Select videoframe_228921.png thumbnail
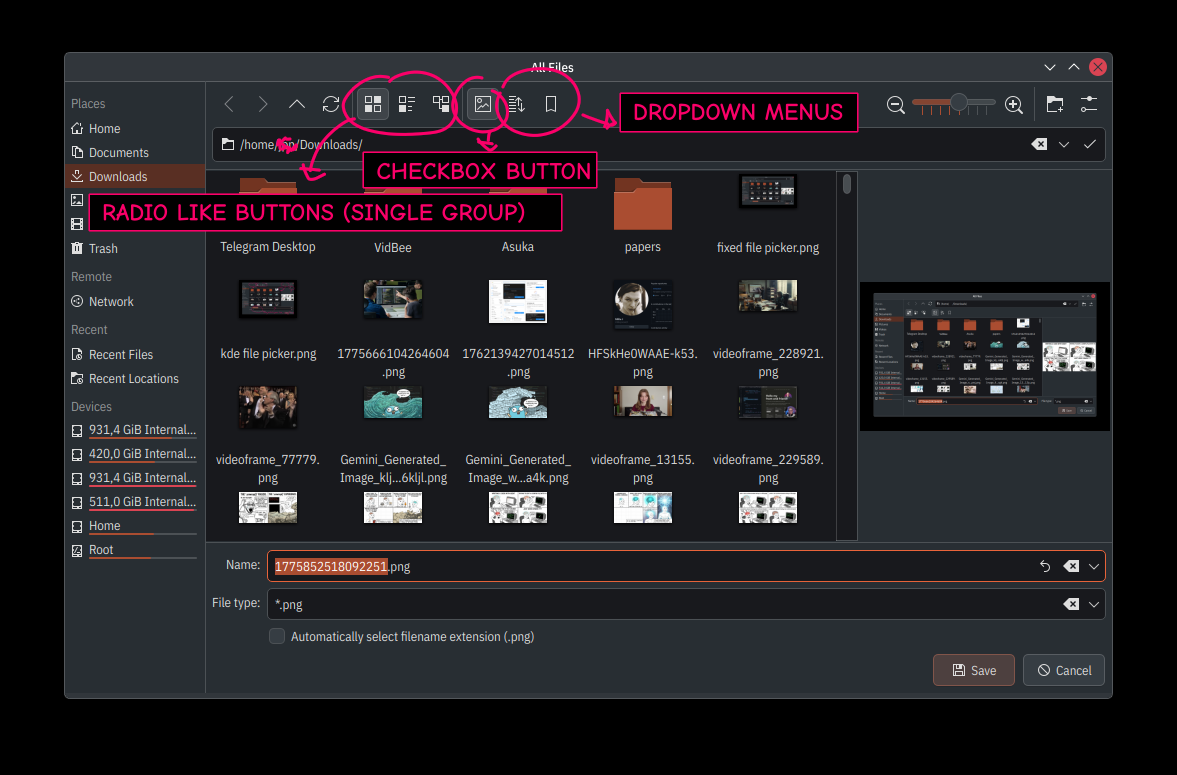1177x775 pixels. point(768,296)
